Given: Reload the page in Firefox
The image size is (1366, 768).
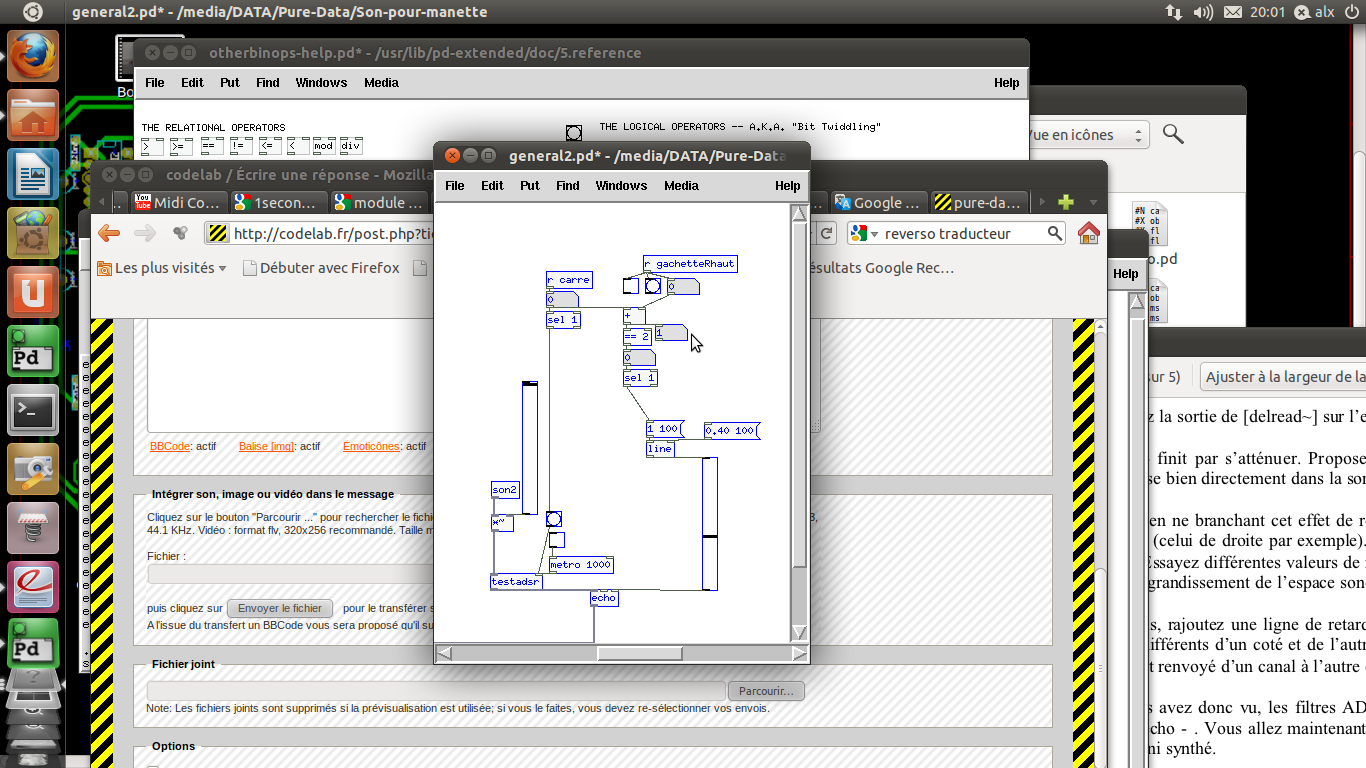Looking at the screenshot, I should tap(827, 233).
